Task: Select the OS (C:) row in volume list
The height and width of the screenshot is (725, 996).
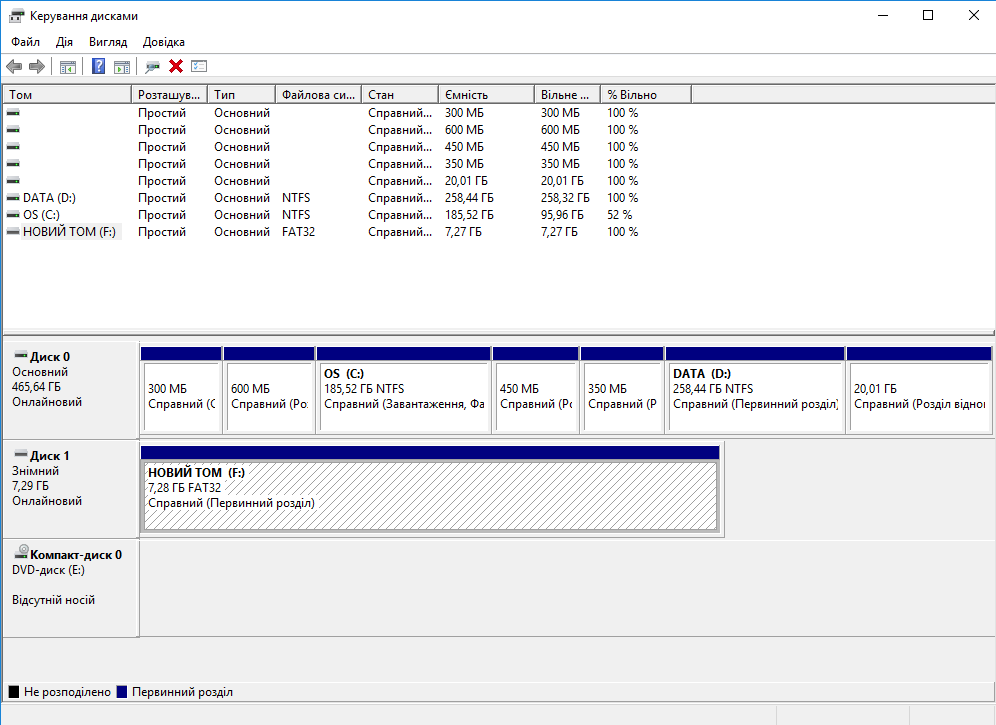Action: coord(40,215)
